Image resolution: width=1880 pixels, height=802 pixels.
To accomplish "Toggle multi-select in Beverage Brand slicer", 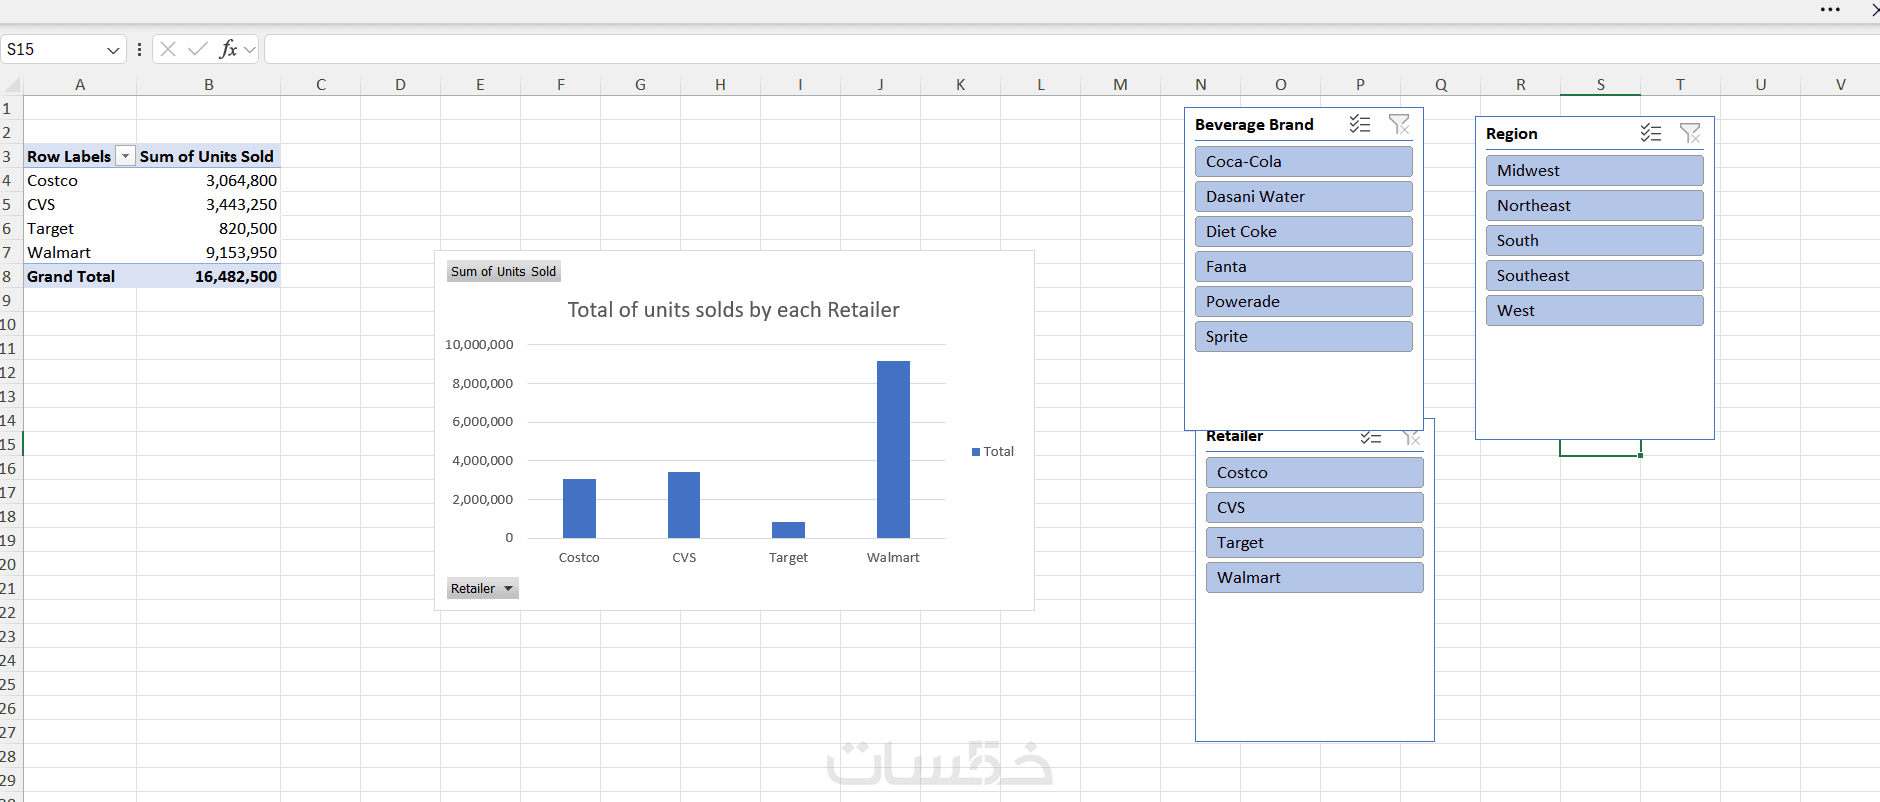I will coord(1359,124).
